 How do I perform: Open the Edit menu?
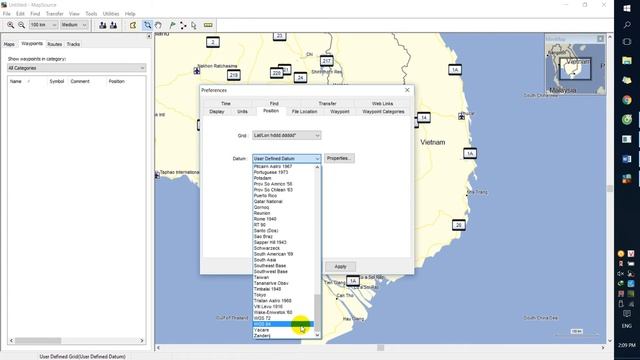pyautogui.click(x=20, y=13)
